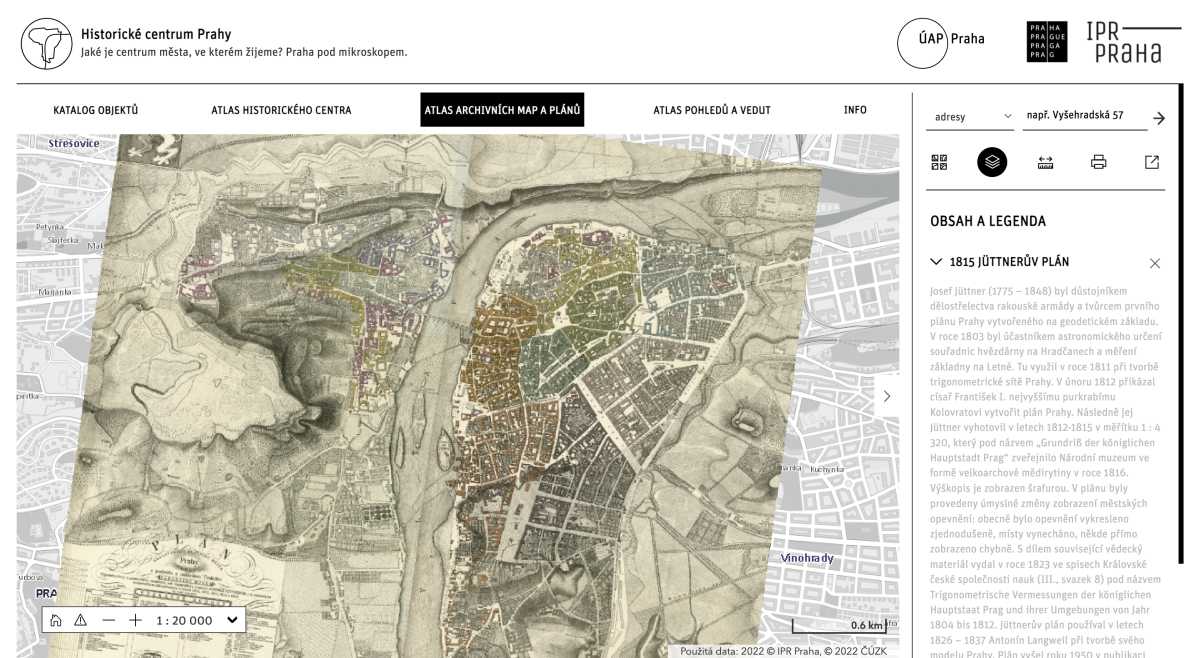Zoom out with the minus button
The image size is (1200, 658).
click(108, 620)
